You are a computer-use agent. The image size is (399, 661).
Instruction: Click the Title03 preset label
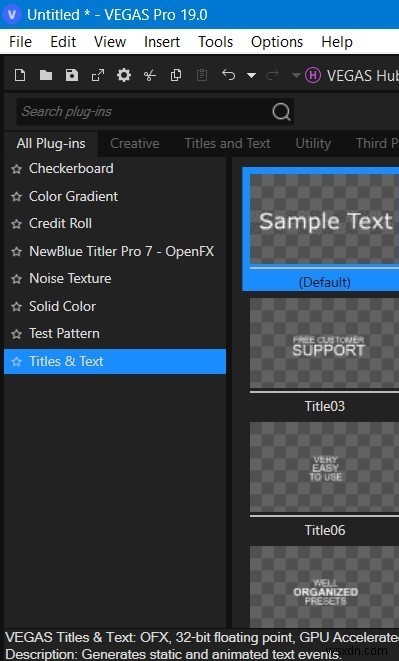tap(325, 406)
